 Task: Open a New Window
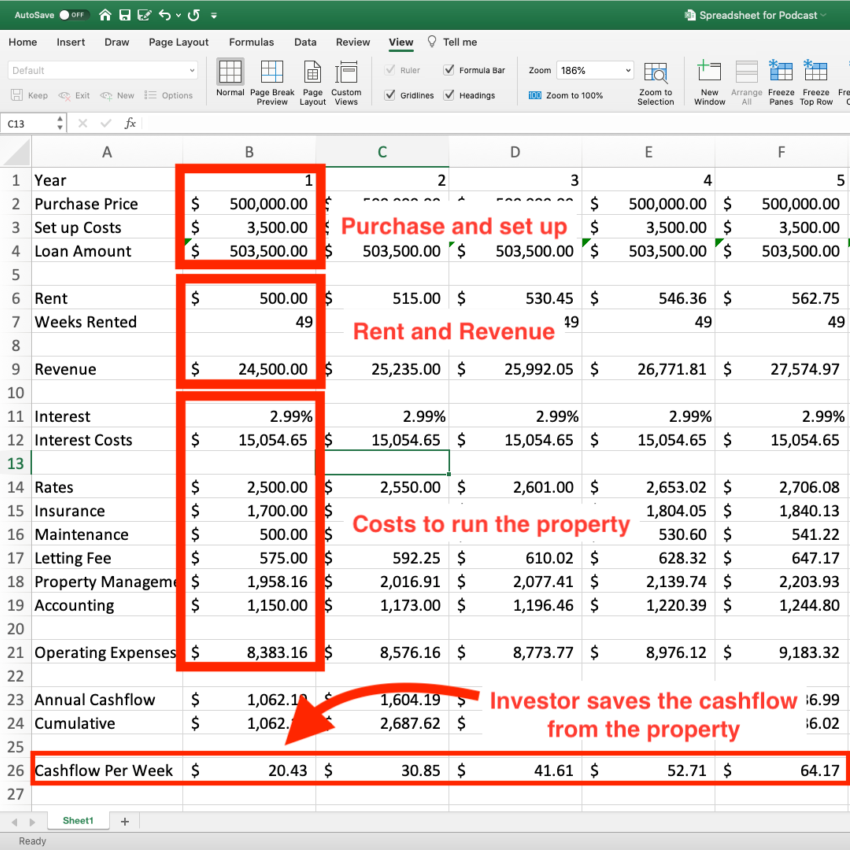(709, 82)
